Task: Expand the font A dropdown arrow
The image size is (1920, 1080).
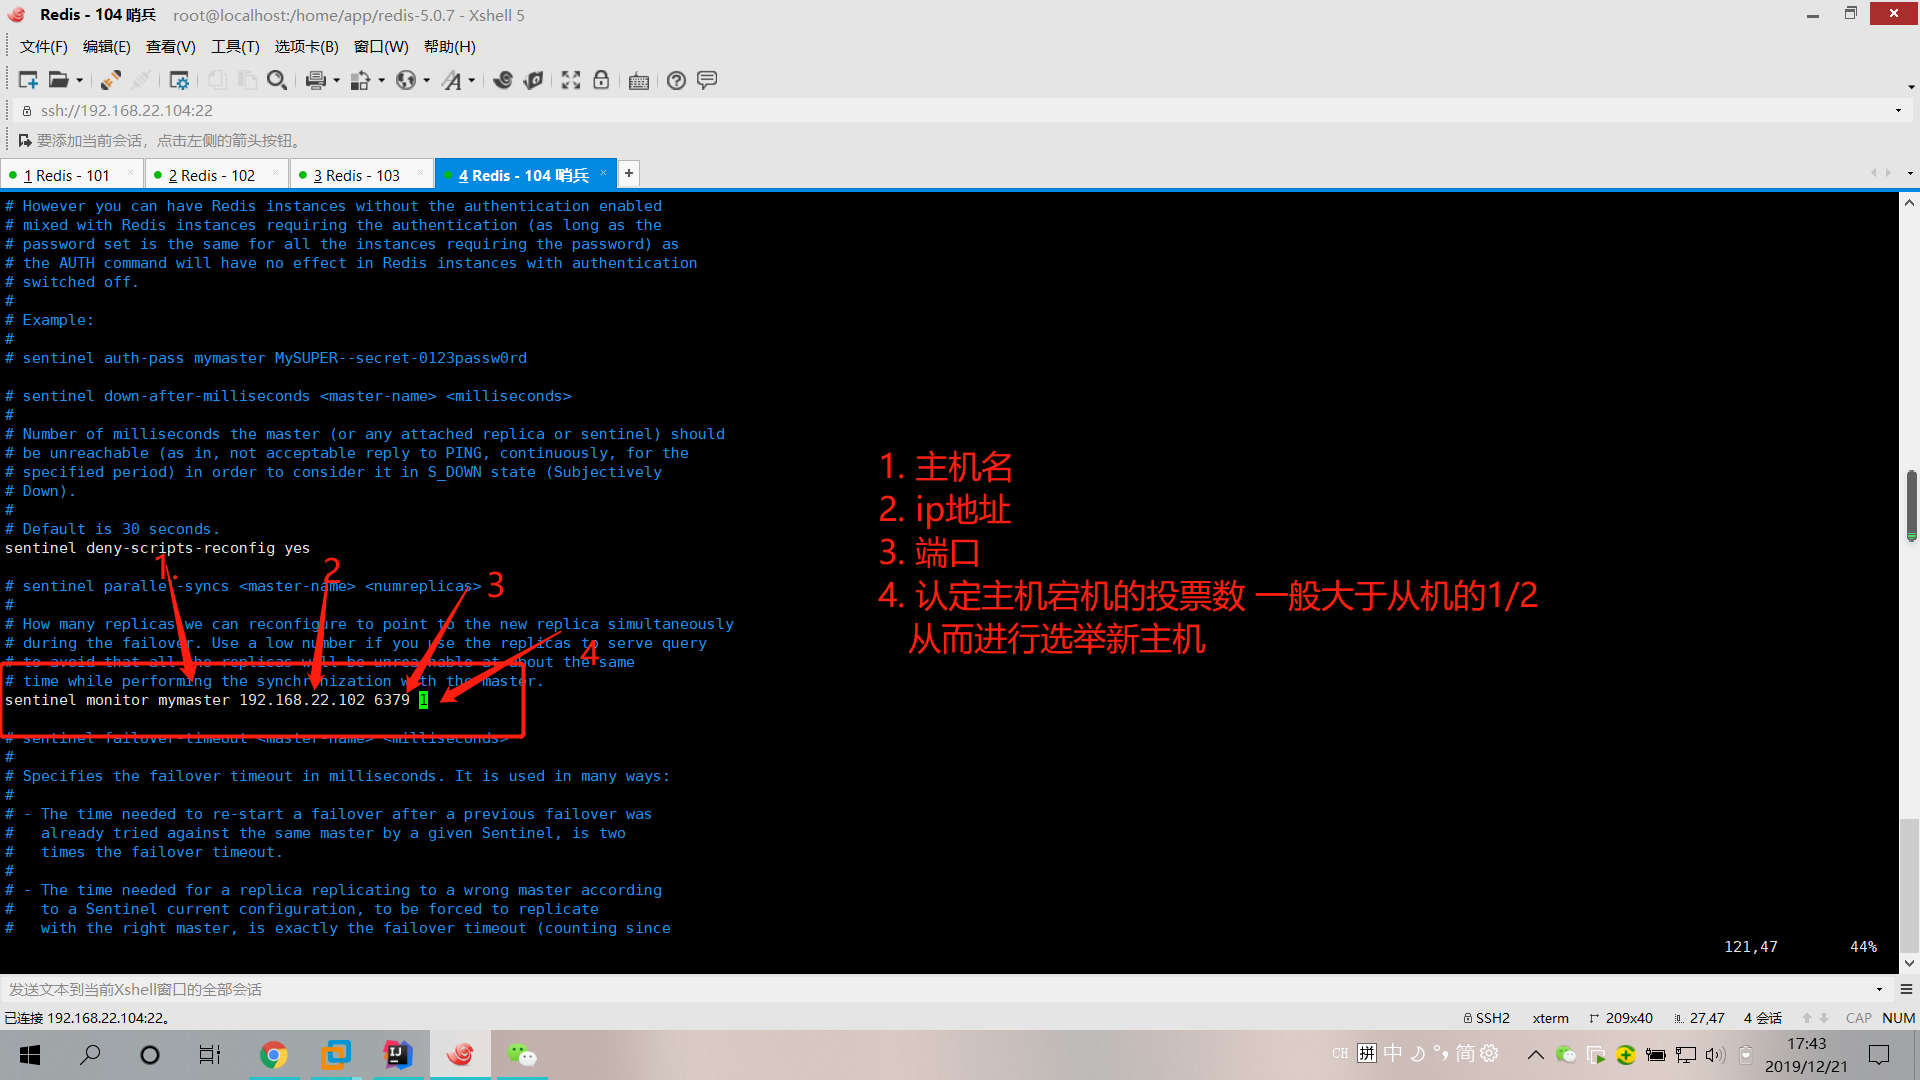Action: 472,80
